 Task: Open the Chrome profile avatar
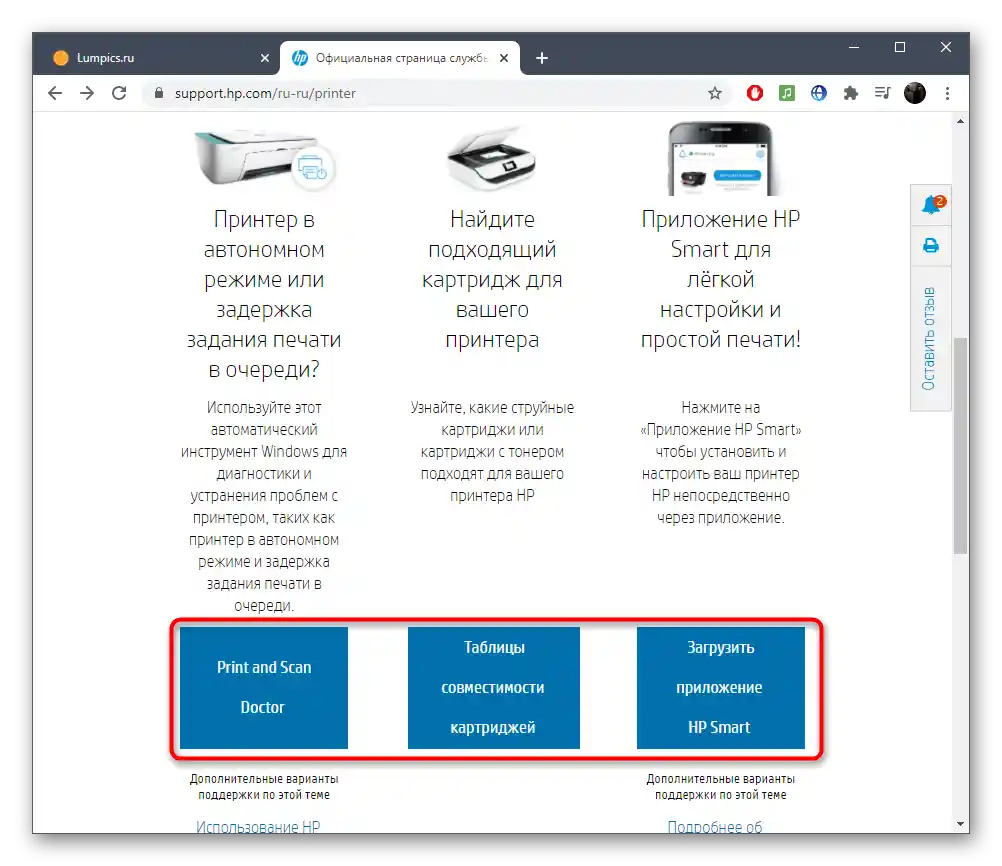point(915,93)
